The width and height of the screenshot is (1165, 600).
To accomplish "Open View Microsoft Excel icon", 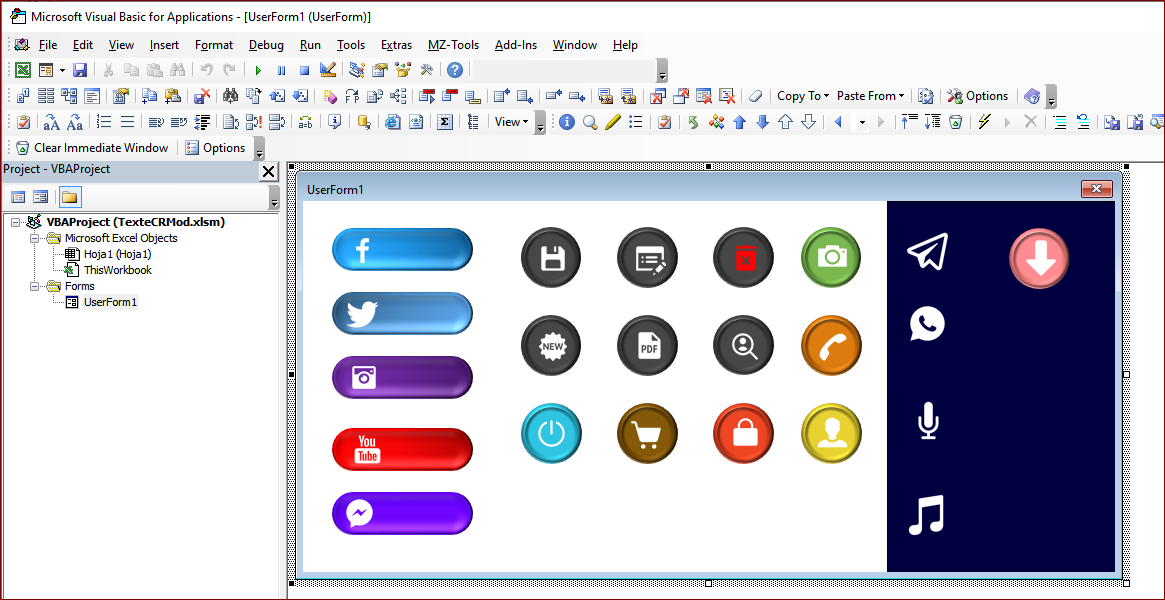I will [x=23, y=70].
